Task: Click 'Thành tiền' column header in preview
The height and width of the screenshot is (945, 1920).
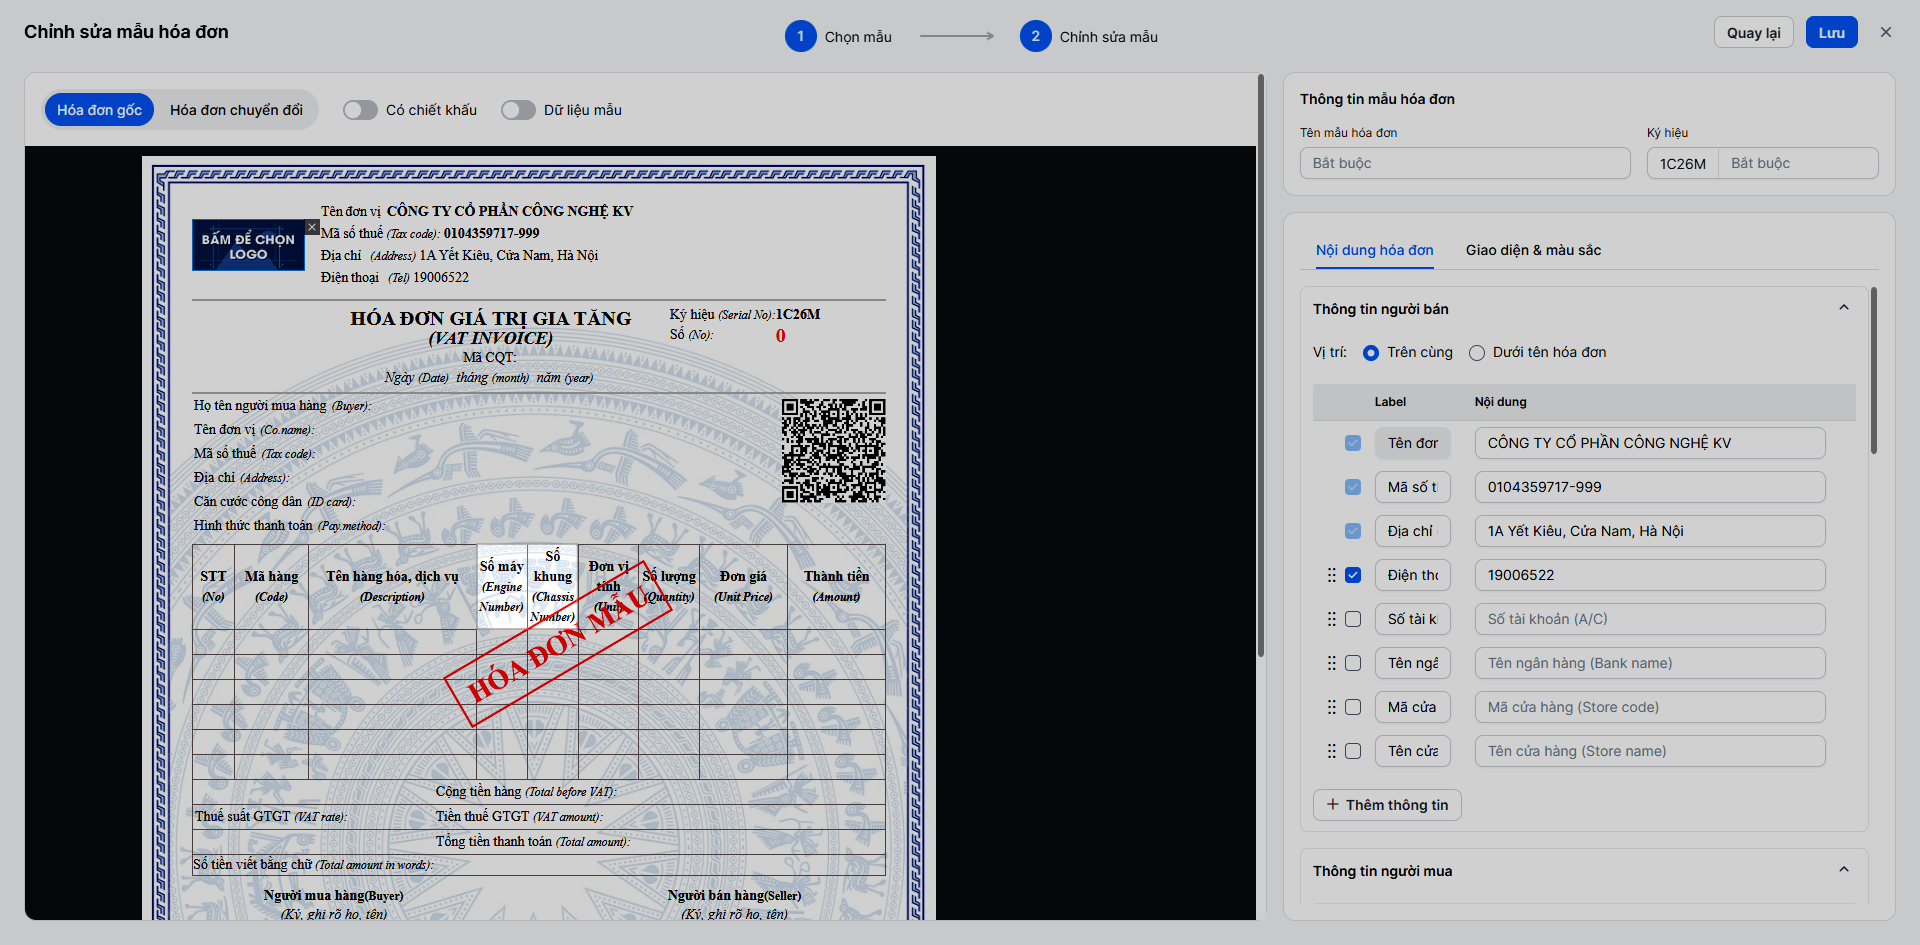Action: tap(836, 586)
